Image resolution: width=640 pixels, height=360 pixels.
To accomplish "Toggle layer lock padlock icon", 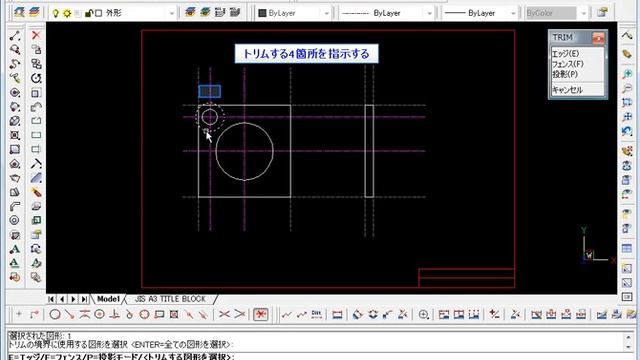I will tap(88, 13).
